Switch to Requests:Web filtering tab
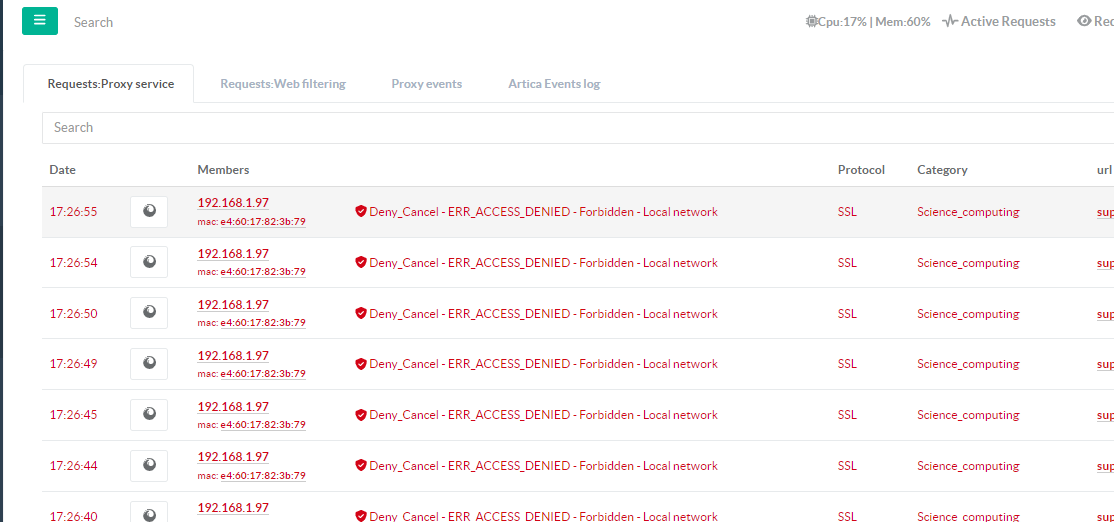 click(x=283, y=84)
